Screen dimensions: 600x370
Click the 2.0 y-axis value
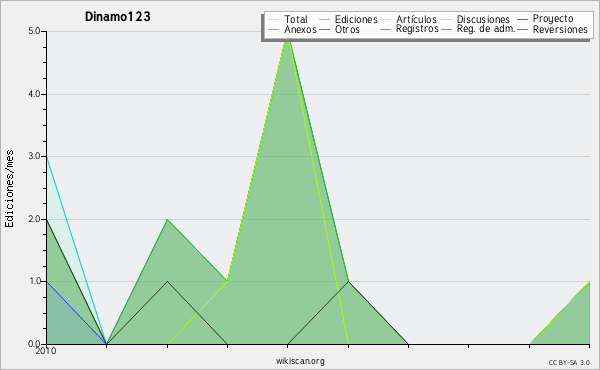pos(34,219)
